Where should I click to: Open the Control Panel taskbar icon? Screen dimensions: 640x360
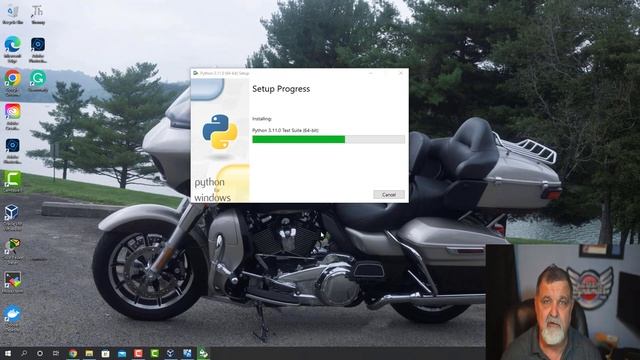tap(187, 353)
